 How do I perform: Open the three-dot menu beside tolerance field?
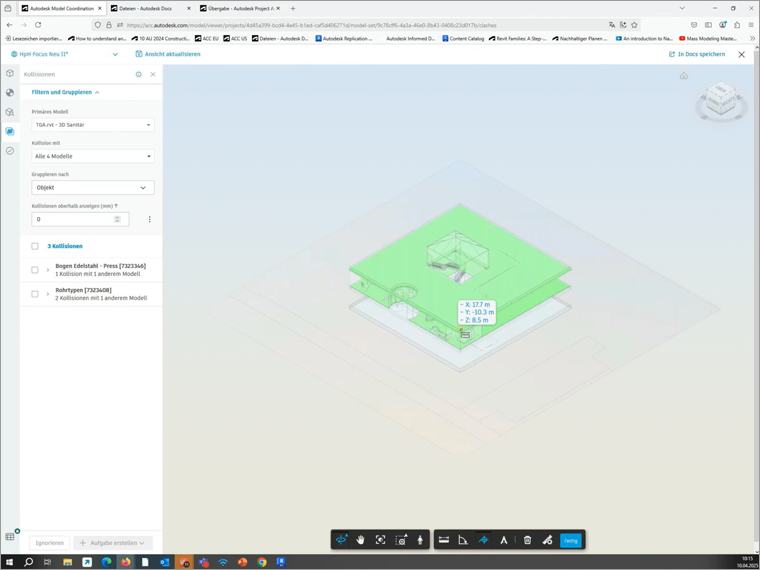[149, 219]
